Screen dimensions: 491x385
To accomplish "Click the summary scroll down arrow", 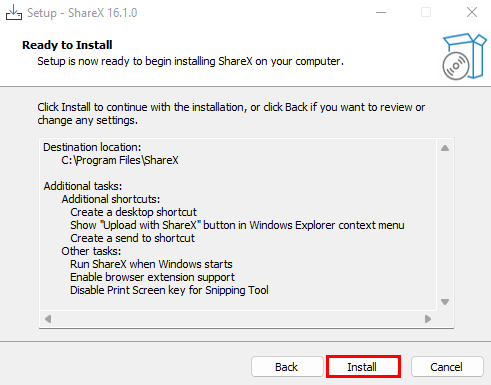I will pos(445,302).
